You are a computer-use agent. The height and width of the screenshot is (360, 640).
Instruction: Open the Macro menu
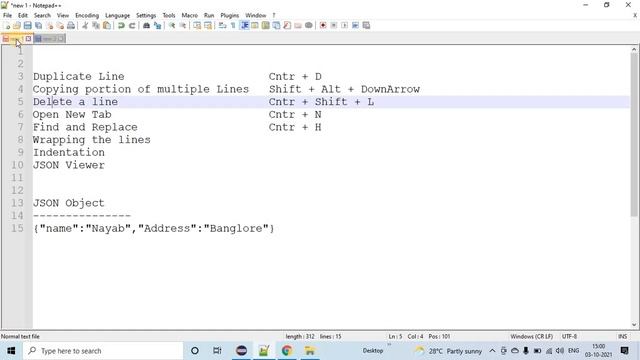click(189, 15)
